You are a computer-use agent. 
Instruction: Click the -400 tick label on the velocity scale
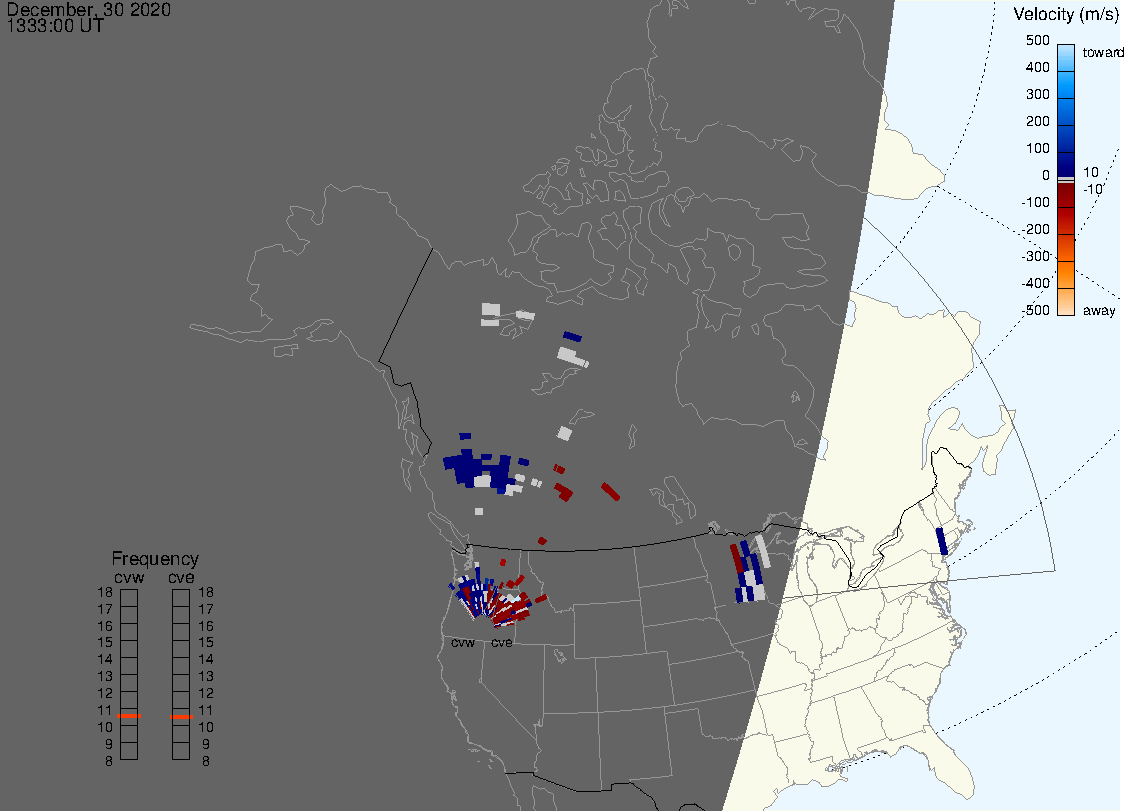(x=1036, y=283)
